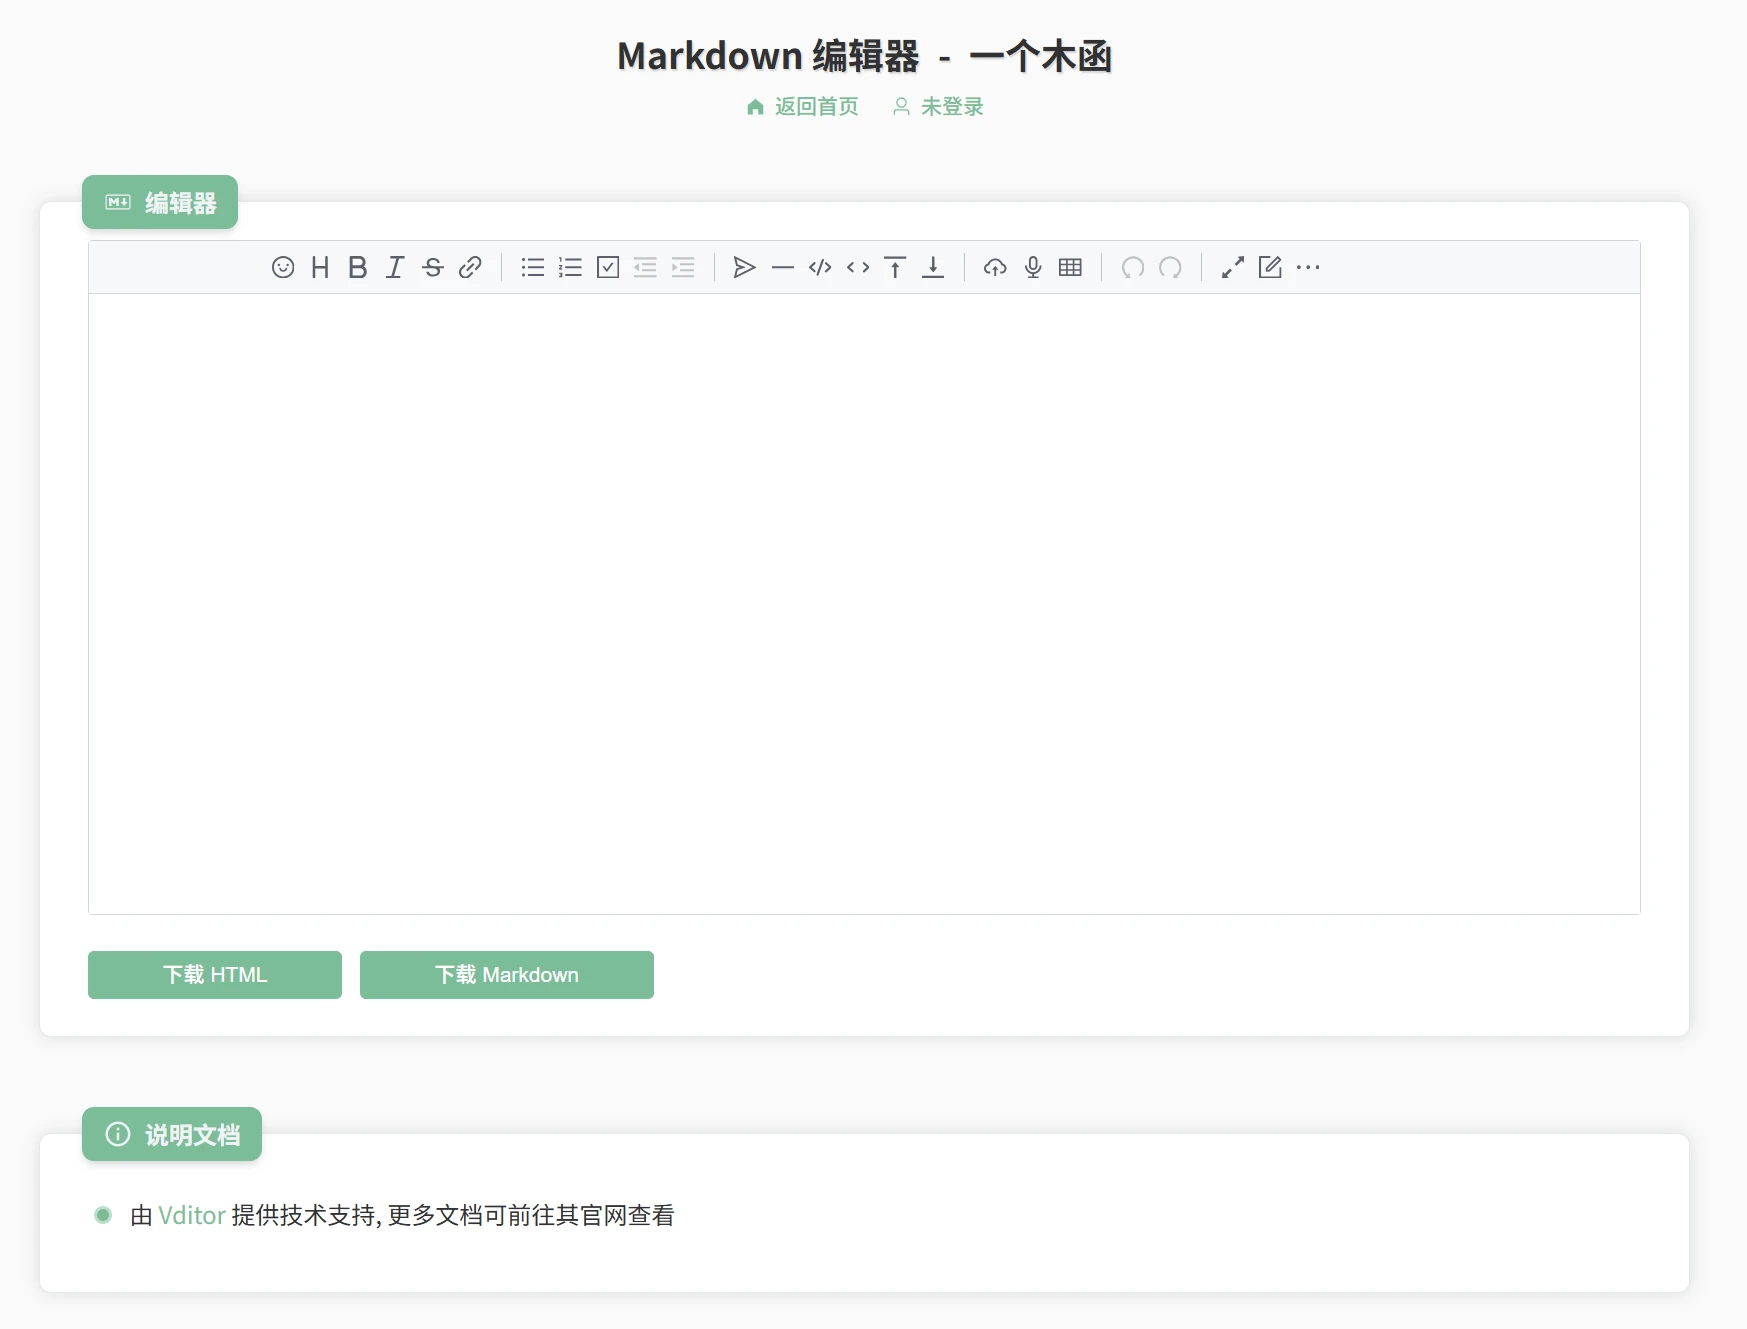Click the 编辑器 section label
The image size is (1747, 1329).
pyautogui.click(x=160, y=202)
